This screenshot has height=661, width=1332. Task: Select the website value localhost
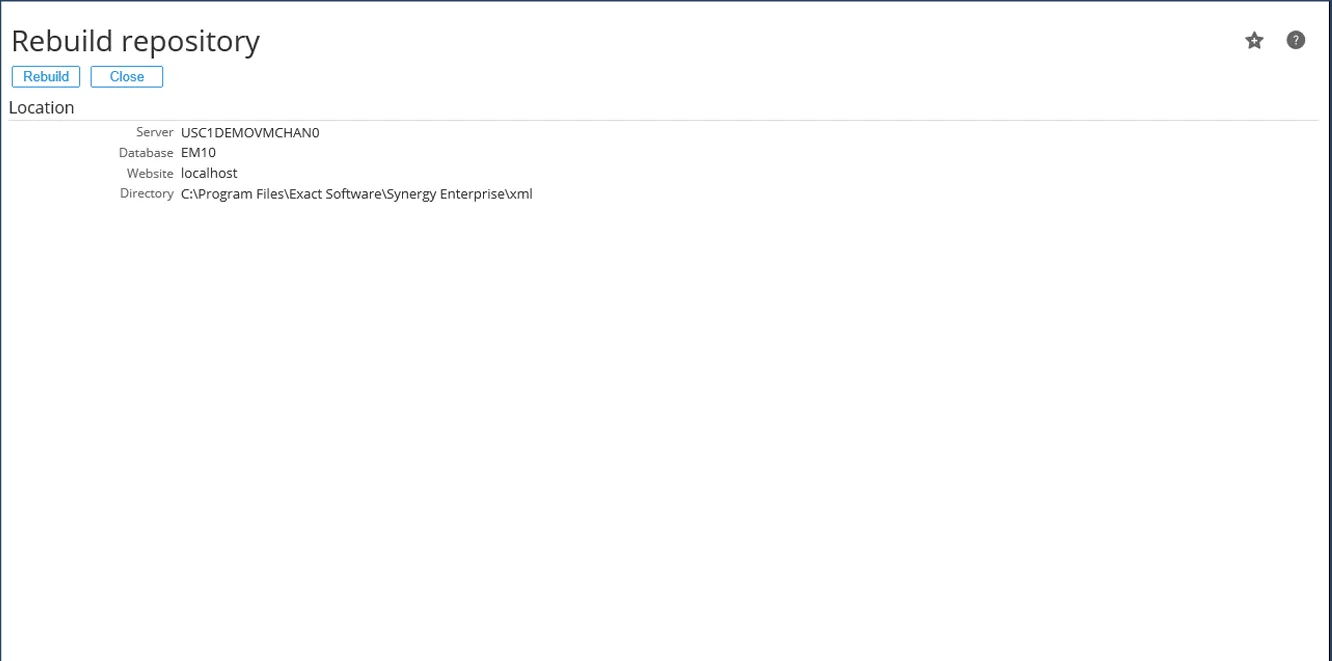tap(209, 174)
